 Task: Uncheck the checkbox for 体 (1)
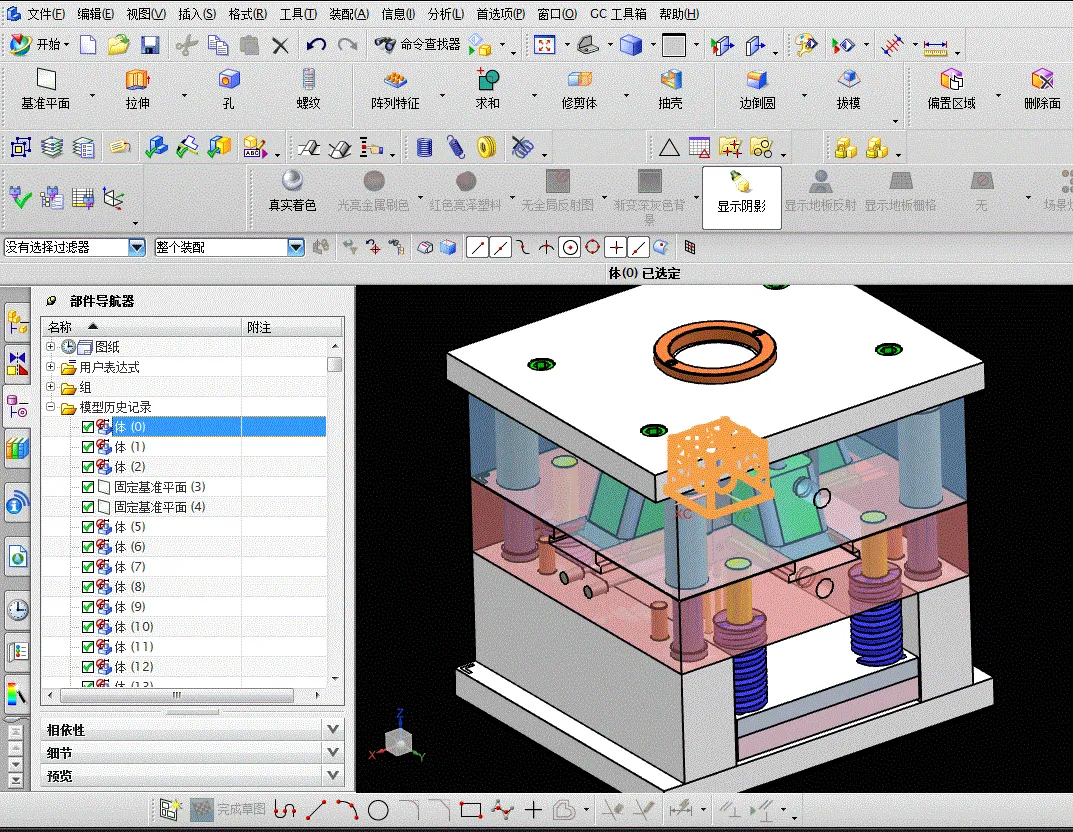pos(88,447)
